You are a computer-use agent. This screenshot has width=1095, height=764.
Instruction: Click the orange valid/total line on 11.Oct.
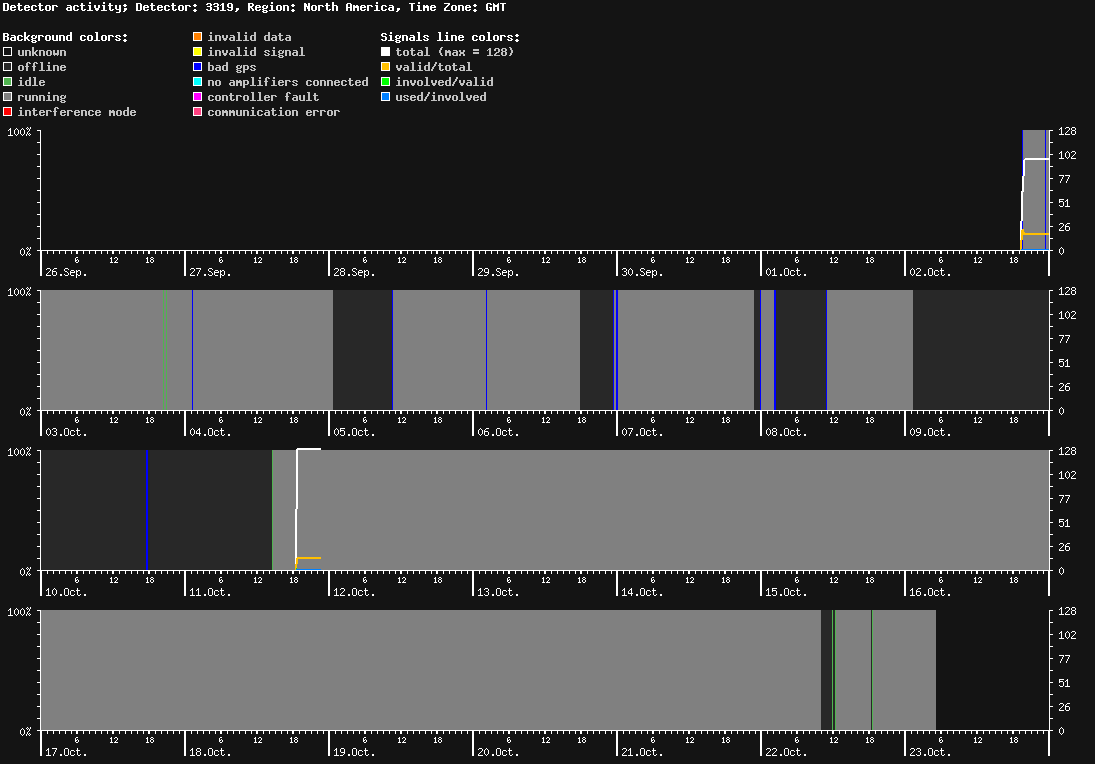click(x=309, y=558)
